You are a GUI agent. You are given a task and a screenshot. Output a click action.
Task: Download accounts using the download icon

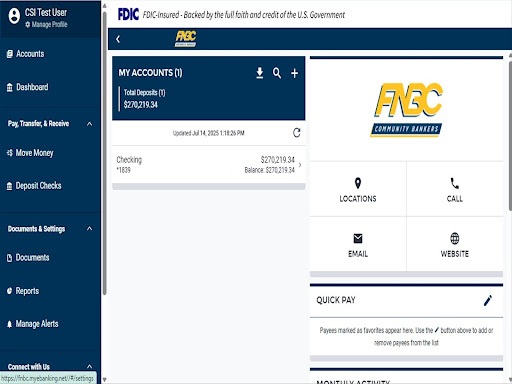click(260, 73)
